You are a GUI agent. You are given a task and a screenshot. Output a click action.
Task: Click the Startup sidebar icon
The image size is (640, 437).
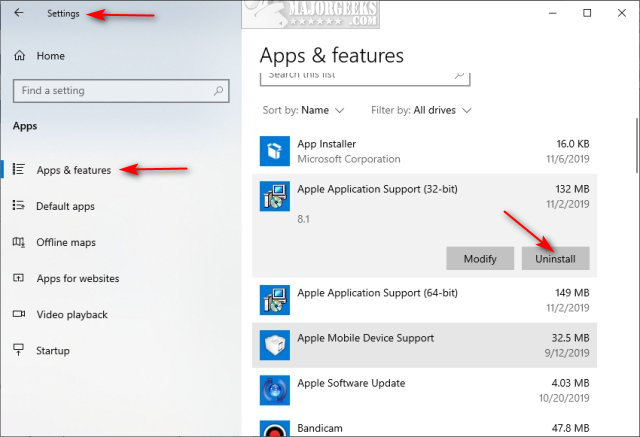[18, 350]
